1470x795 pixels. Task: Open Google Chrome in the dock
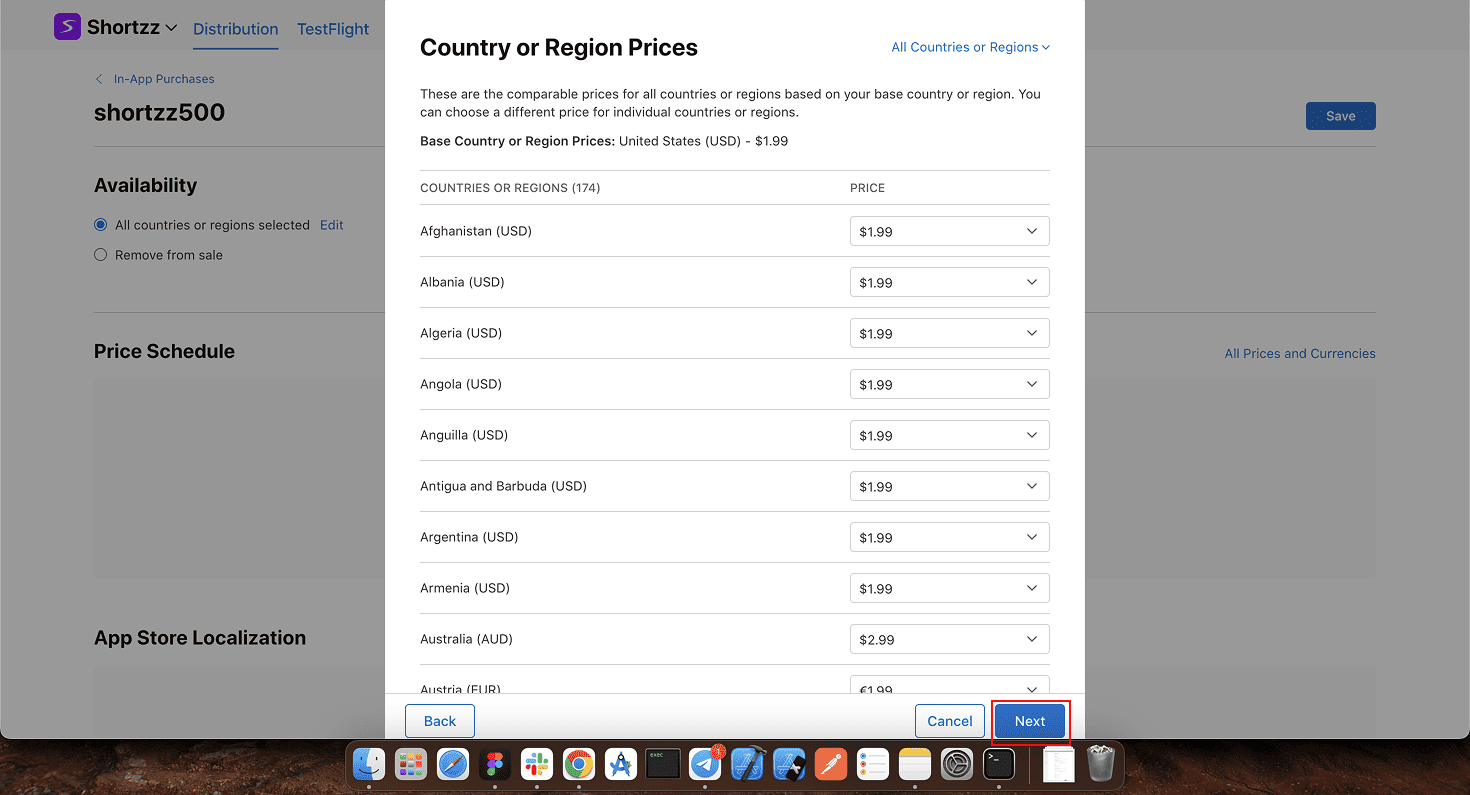579,765
